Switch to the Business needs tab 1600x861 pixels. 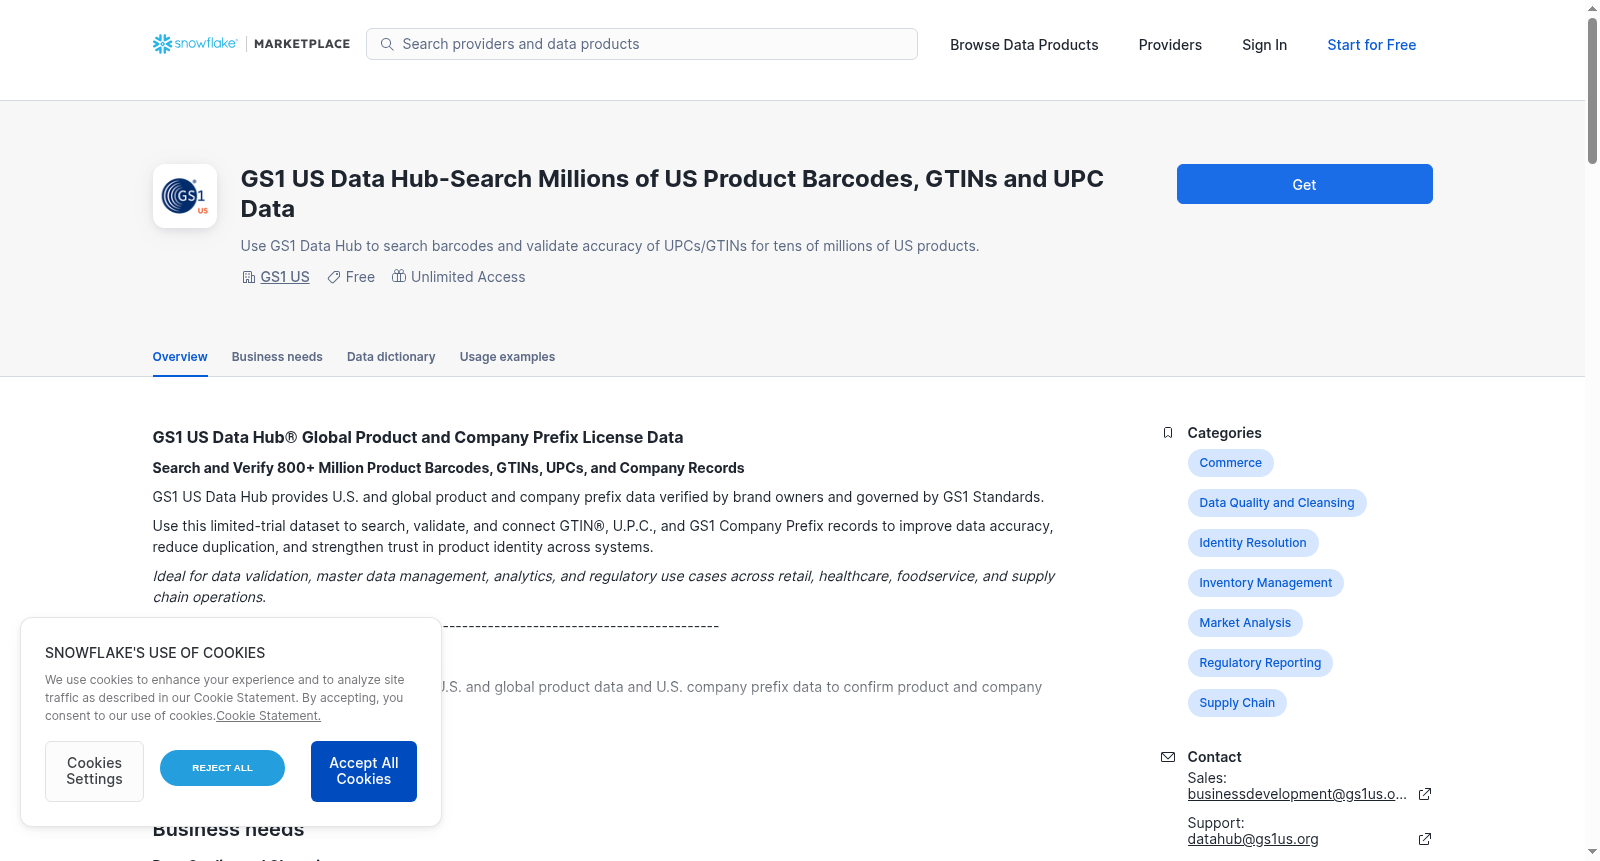(277, 357)
